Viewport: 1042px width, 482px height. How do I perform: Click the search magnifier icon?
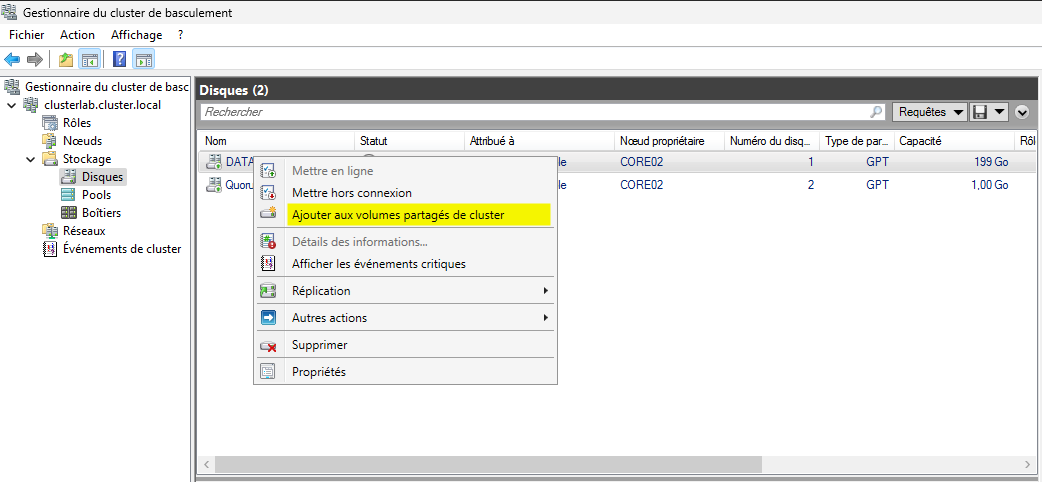click(x=876, y=112)
